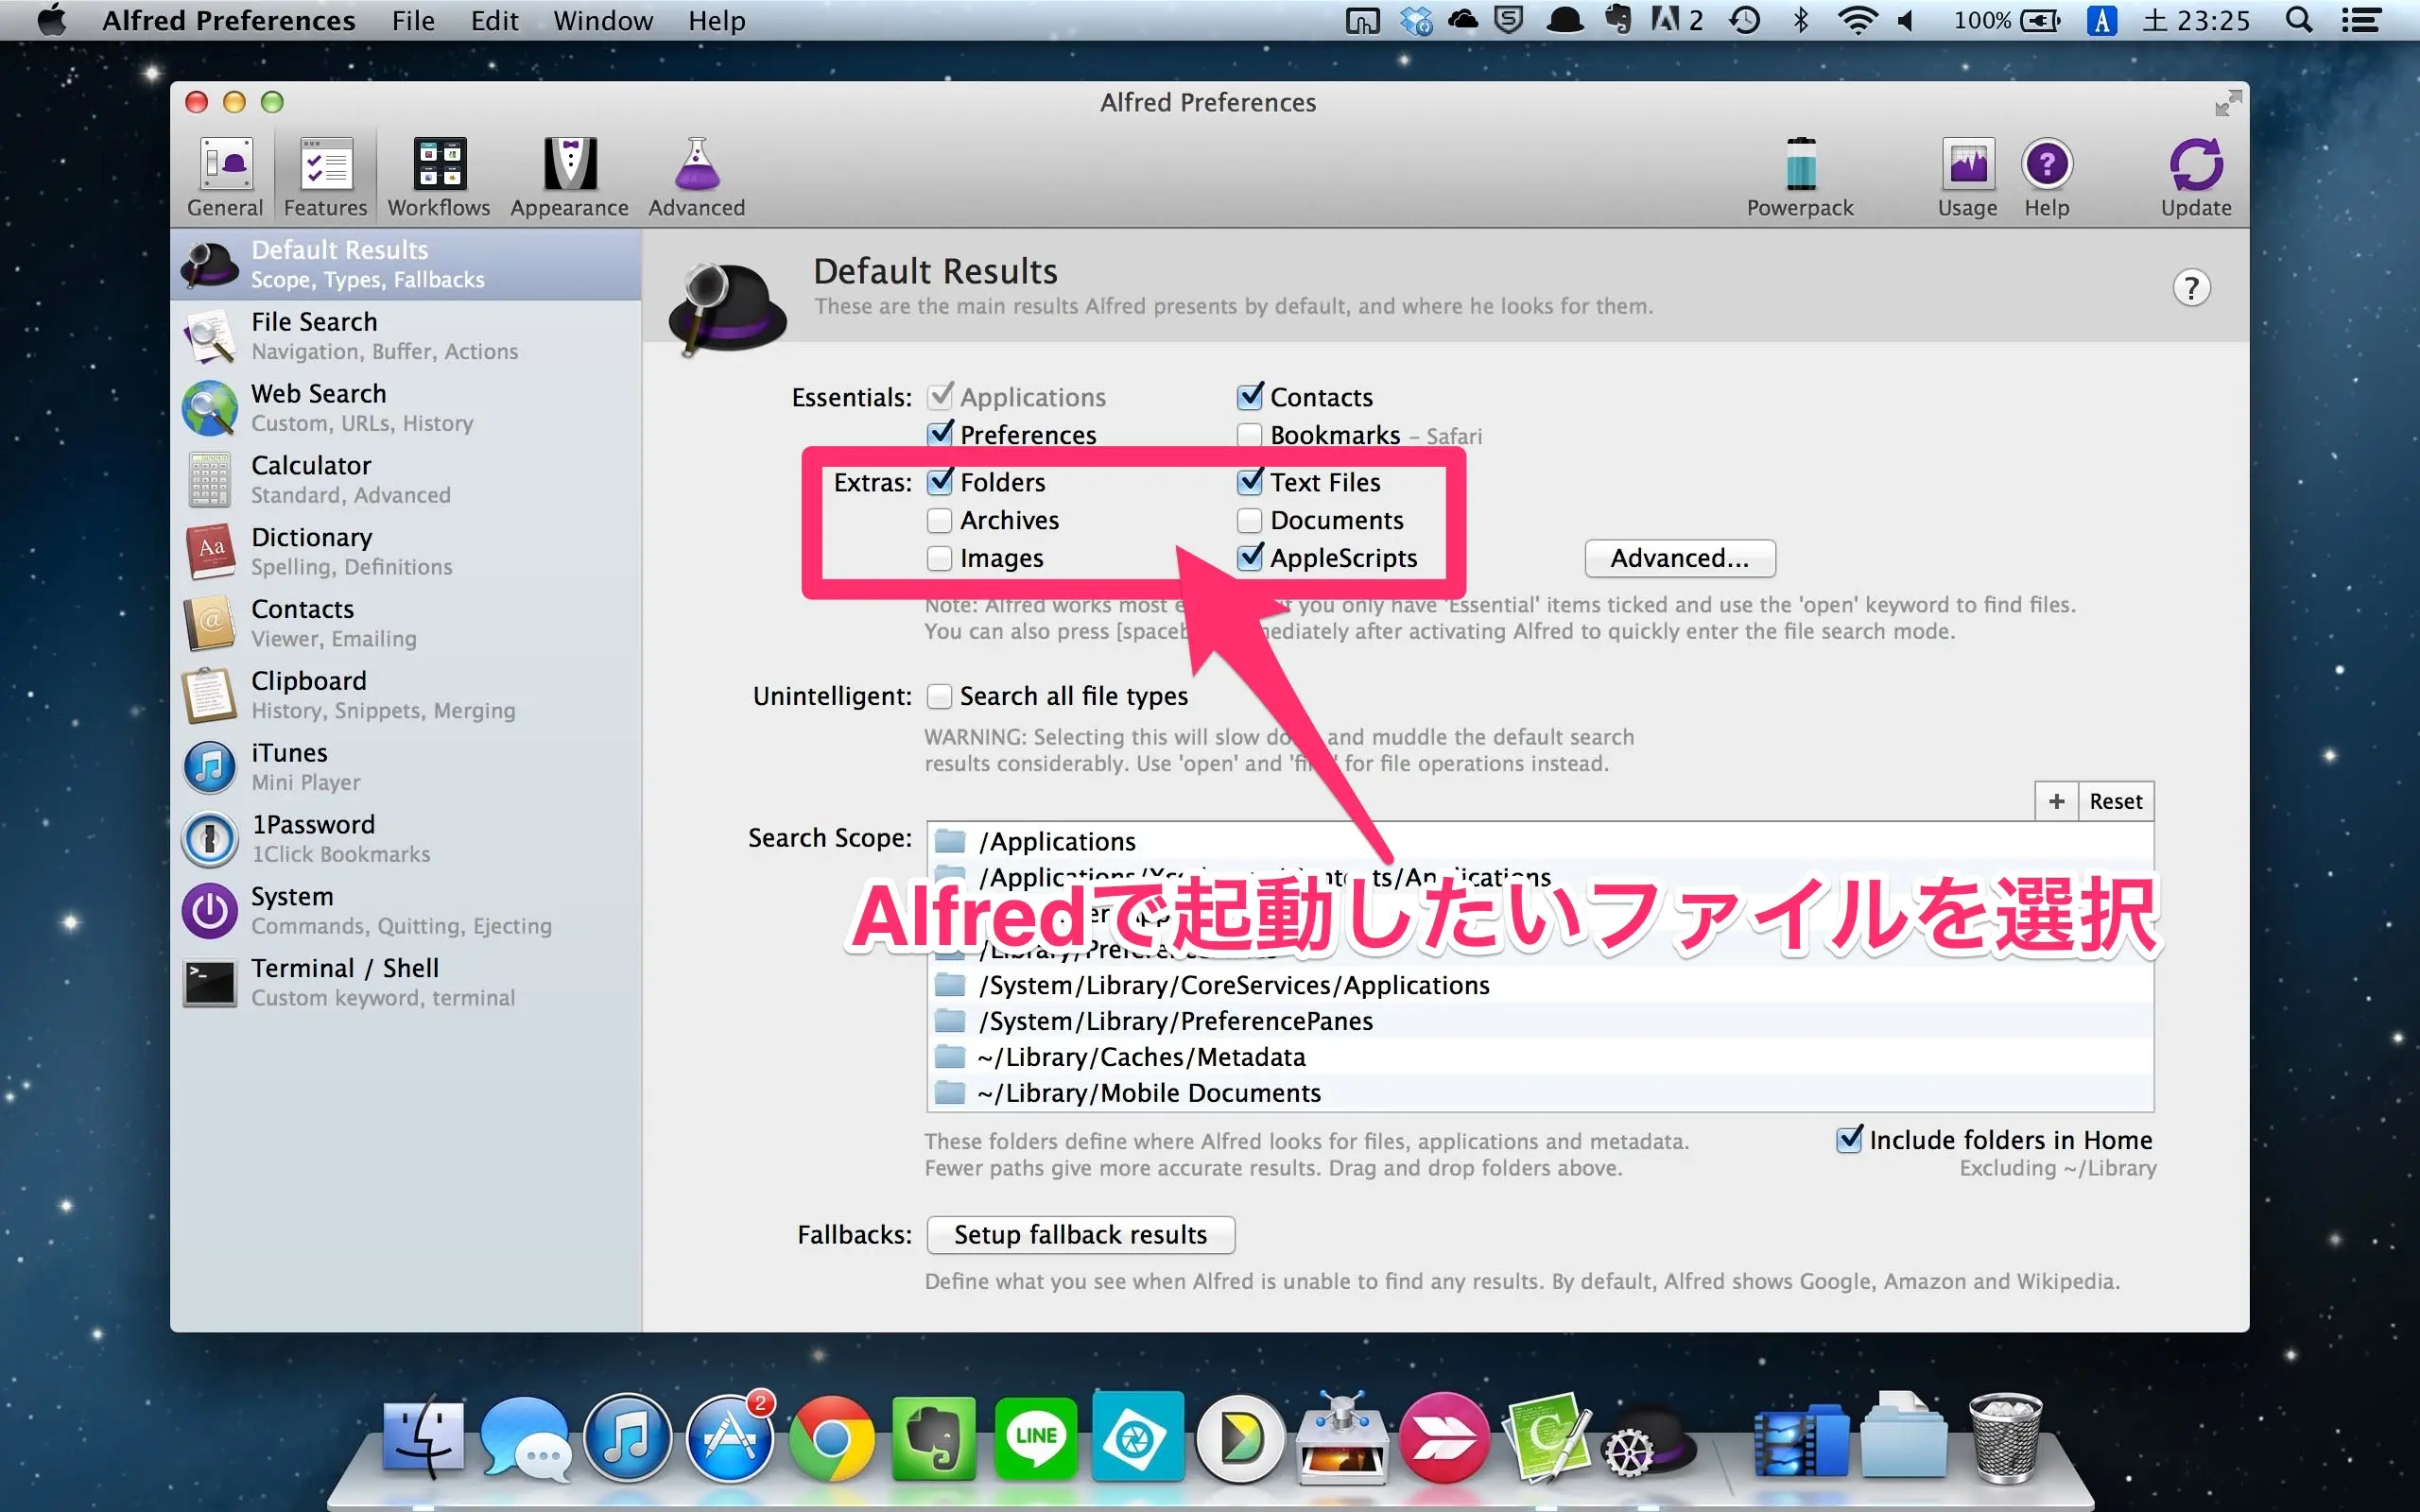Open the Window menu
Viewport: 2420px width, 1512px height.
pyautogui.click(x=603, y=20)
